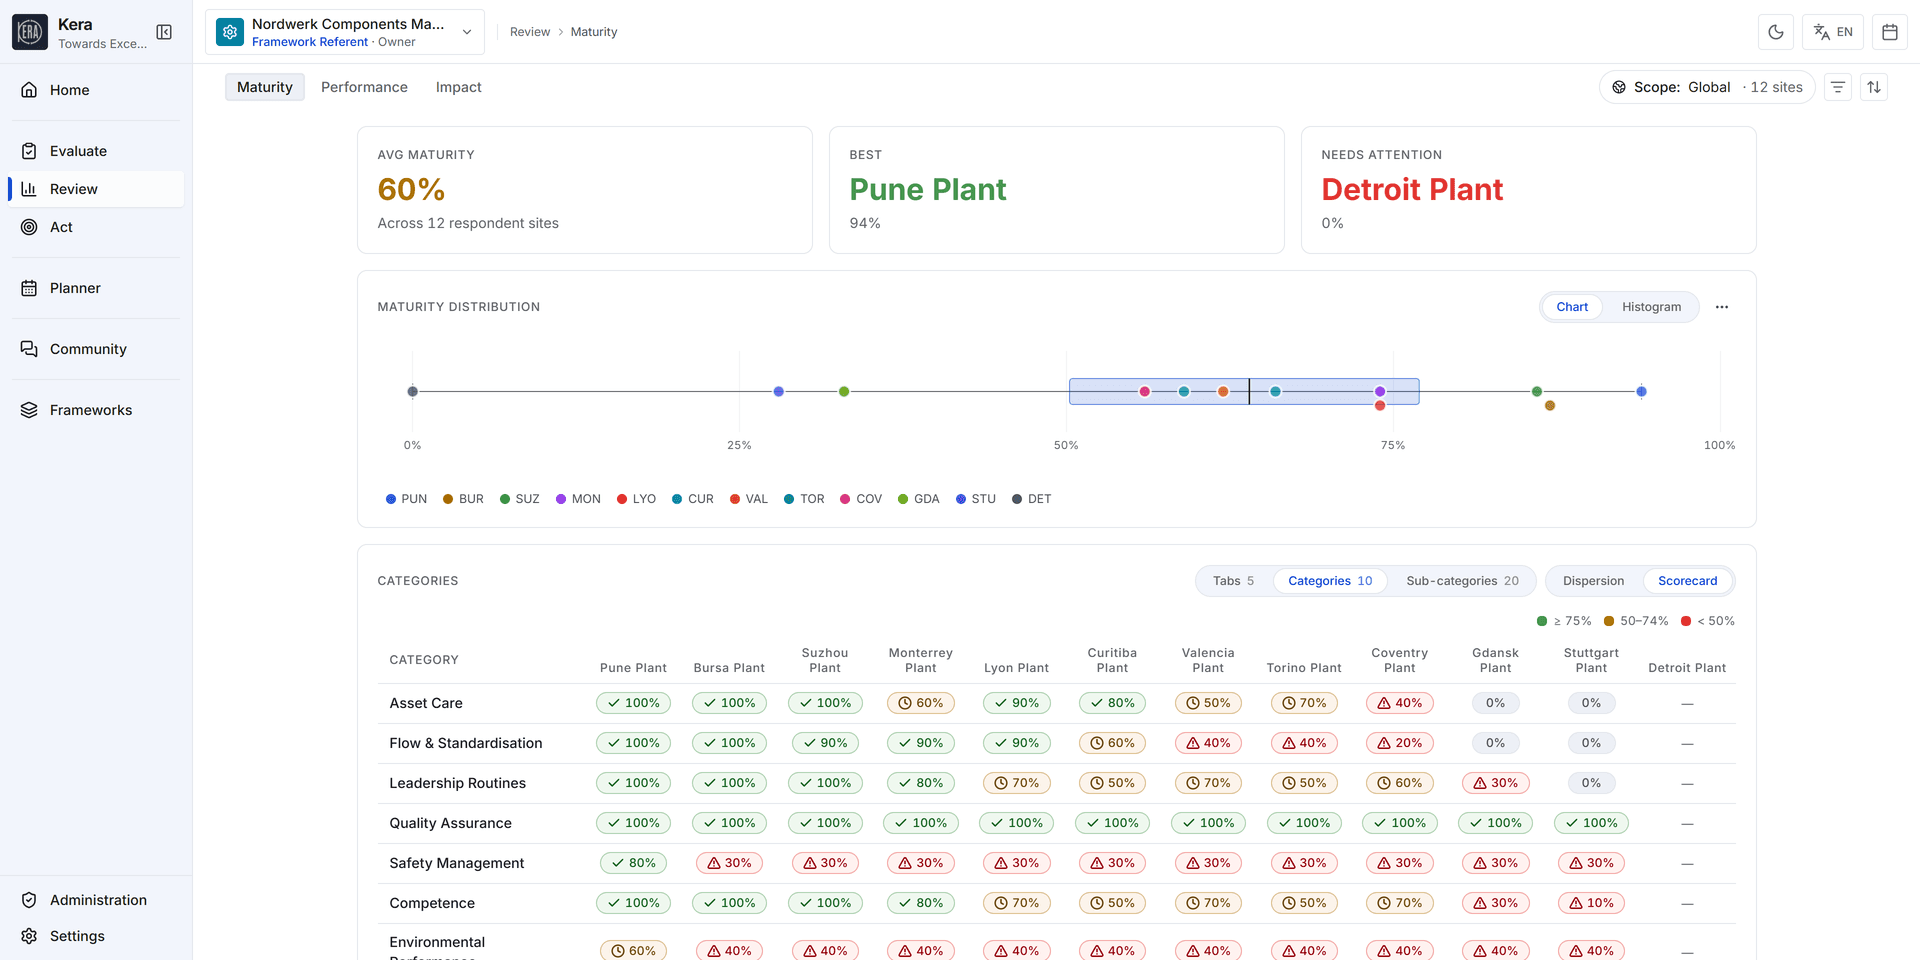This screenshot has height=960, width=1920.
Task: Open the EN language switcher
Action: click(x=1833, y=32)
